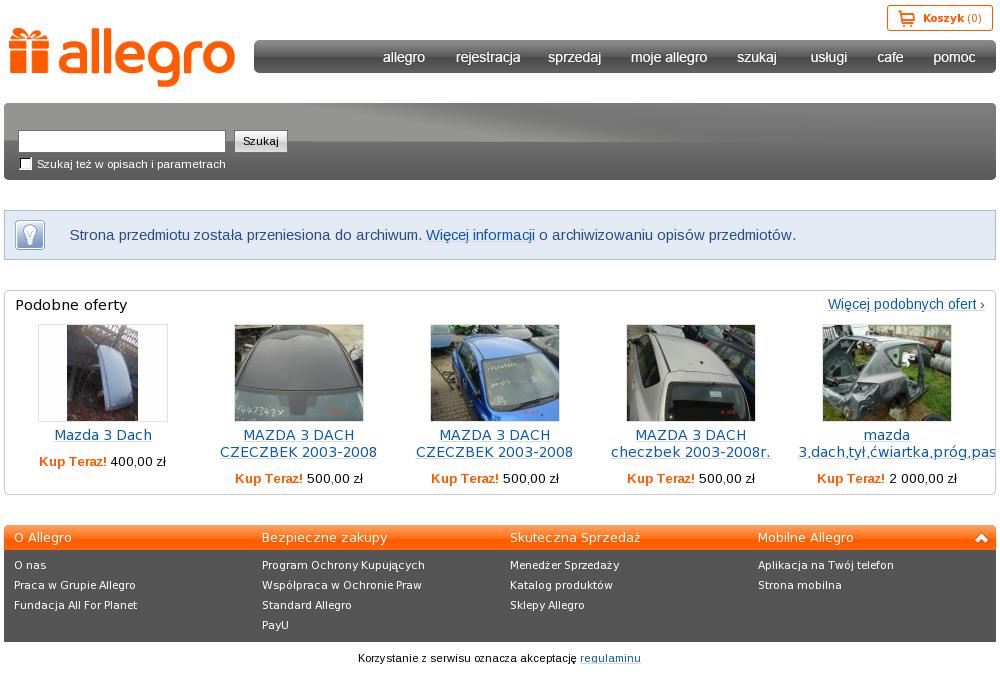Open the sprzedaj menu item
Image resolution: width=1000 pixels, height=678 pixels.
[x=574, y=57]
